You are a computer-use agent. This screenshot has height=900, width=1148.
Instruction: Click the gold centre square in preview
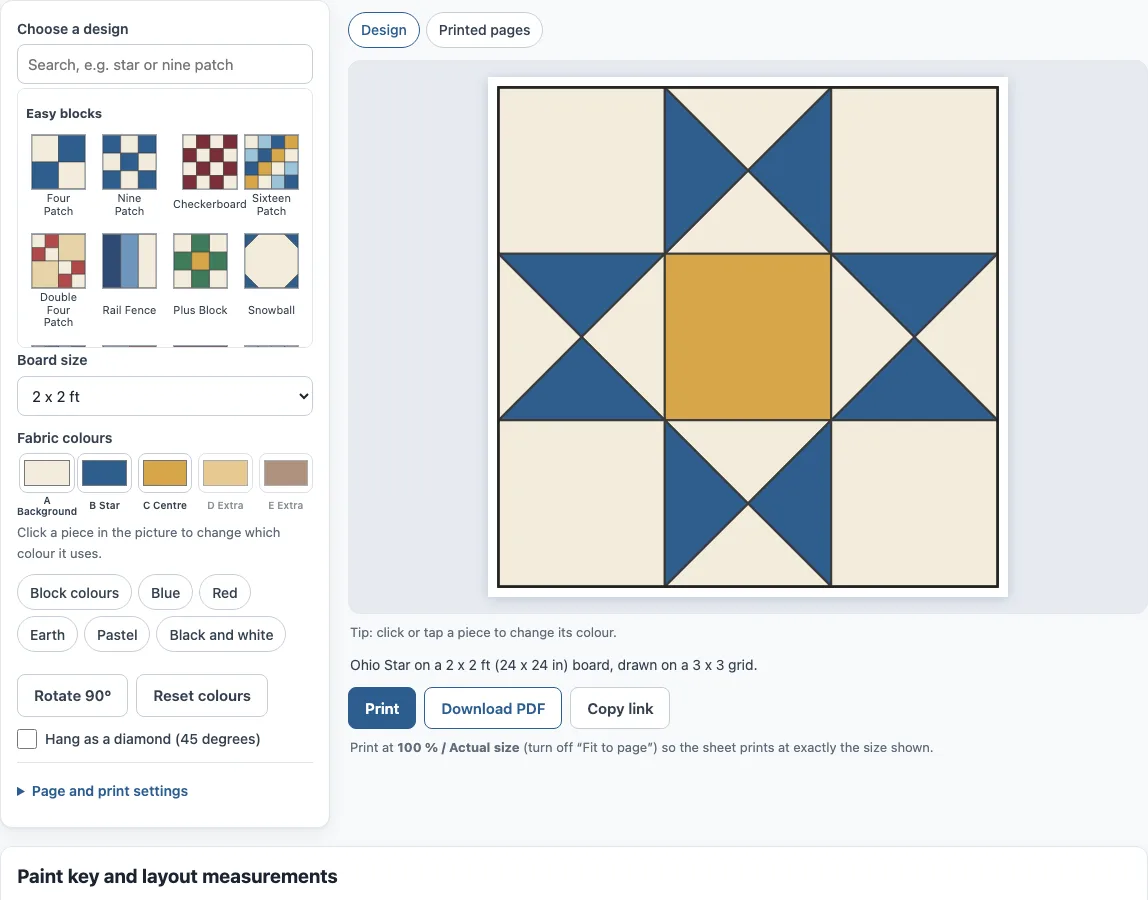[x=748, y=337]
